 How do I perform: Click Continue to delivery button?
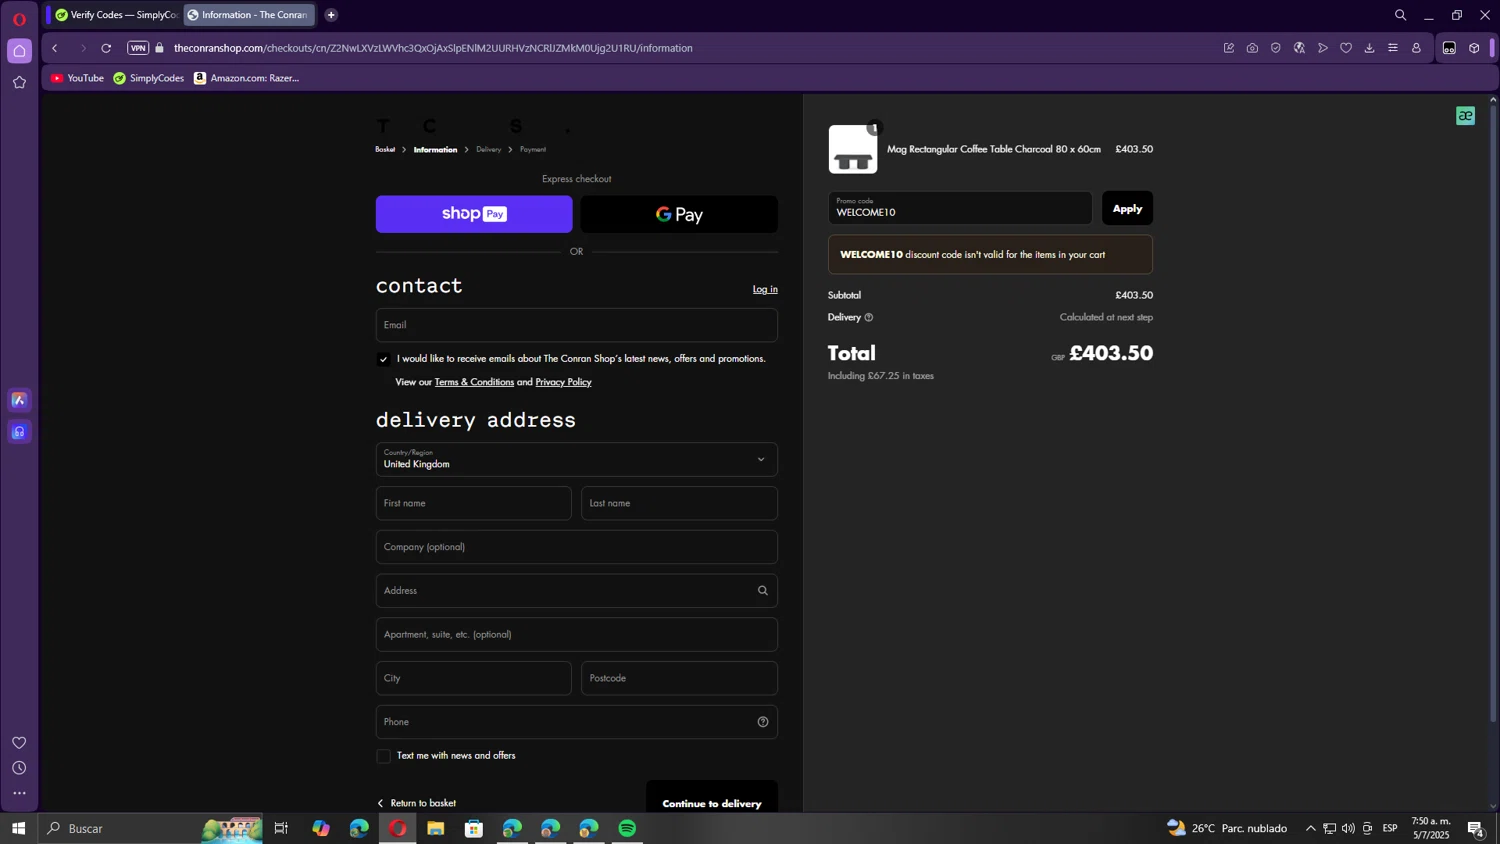[712, 798]
